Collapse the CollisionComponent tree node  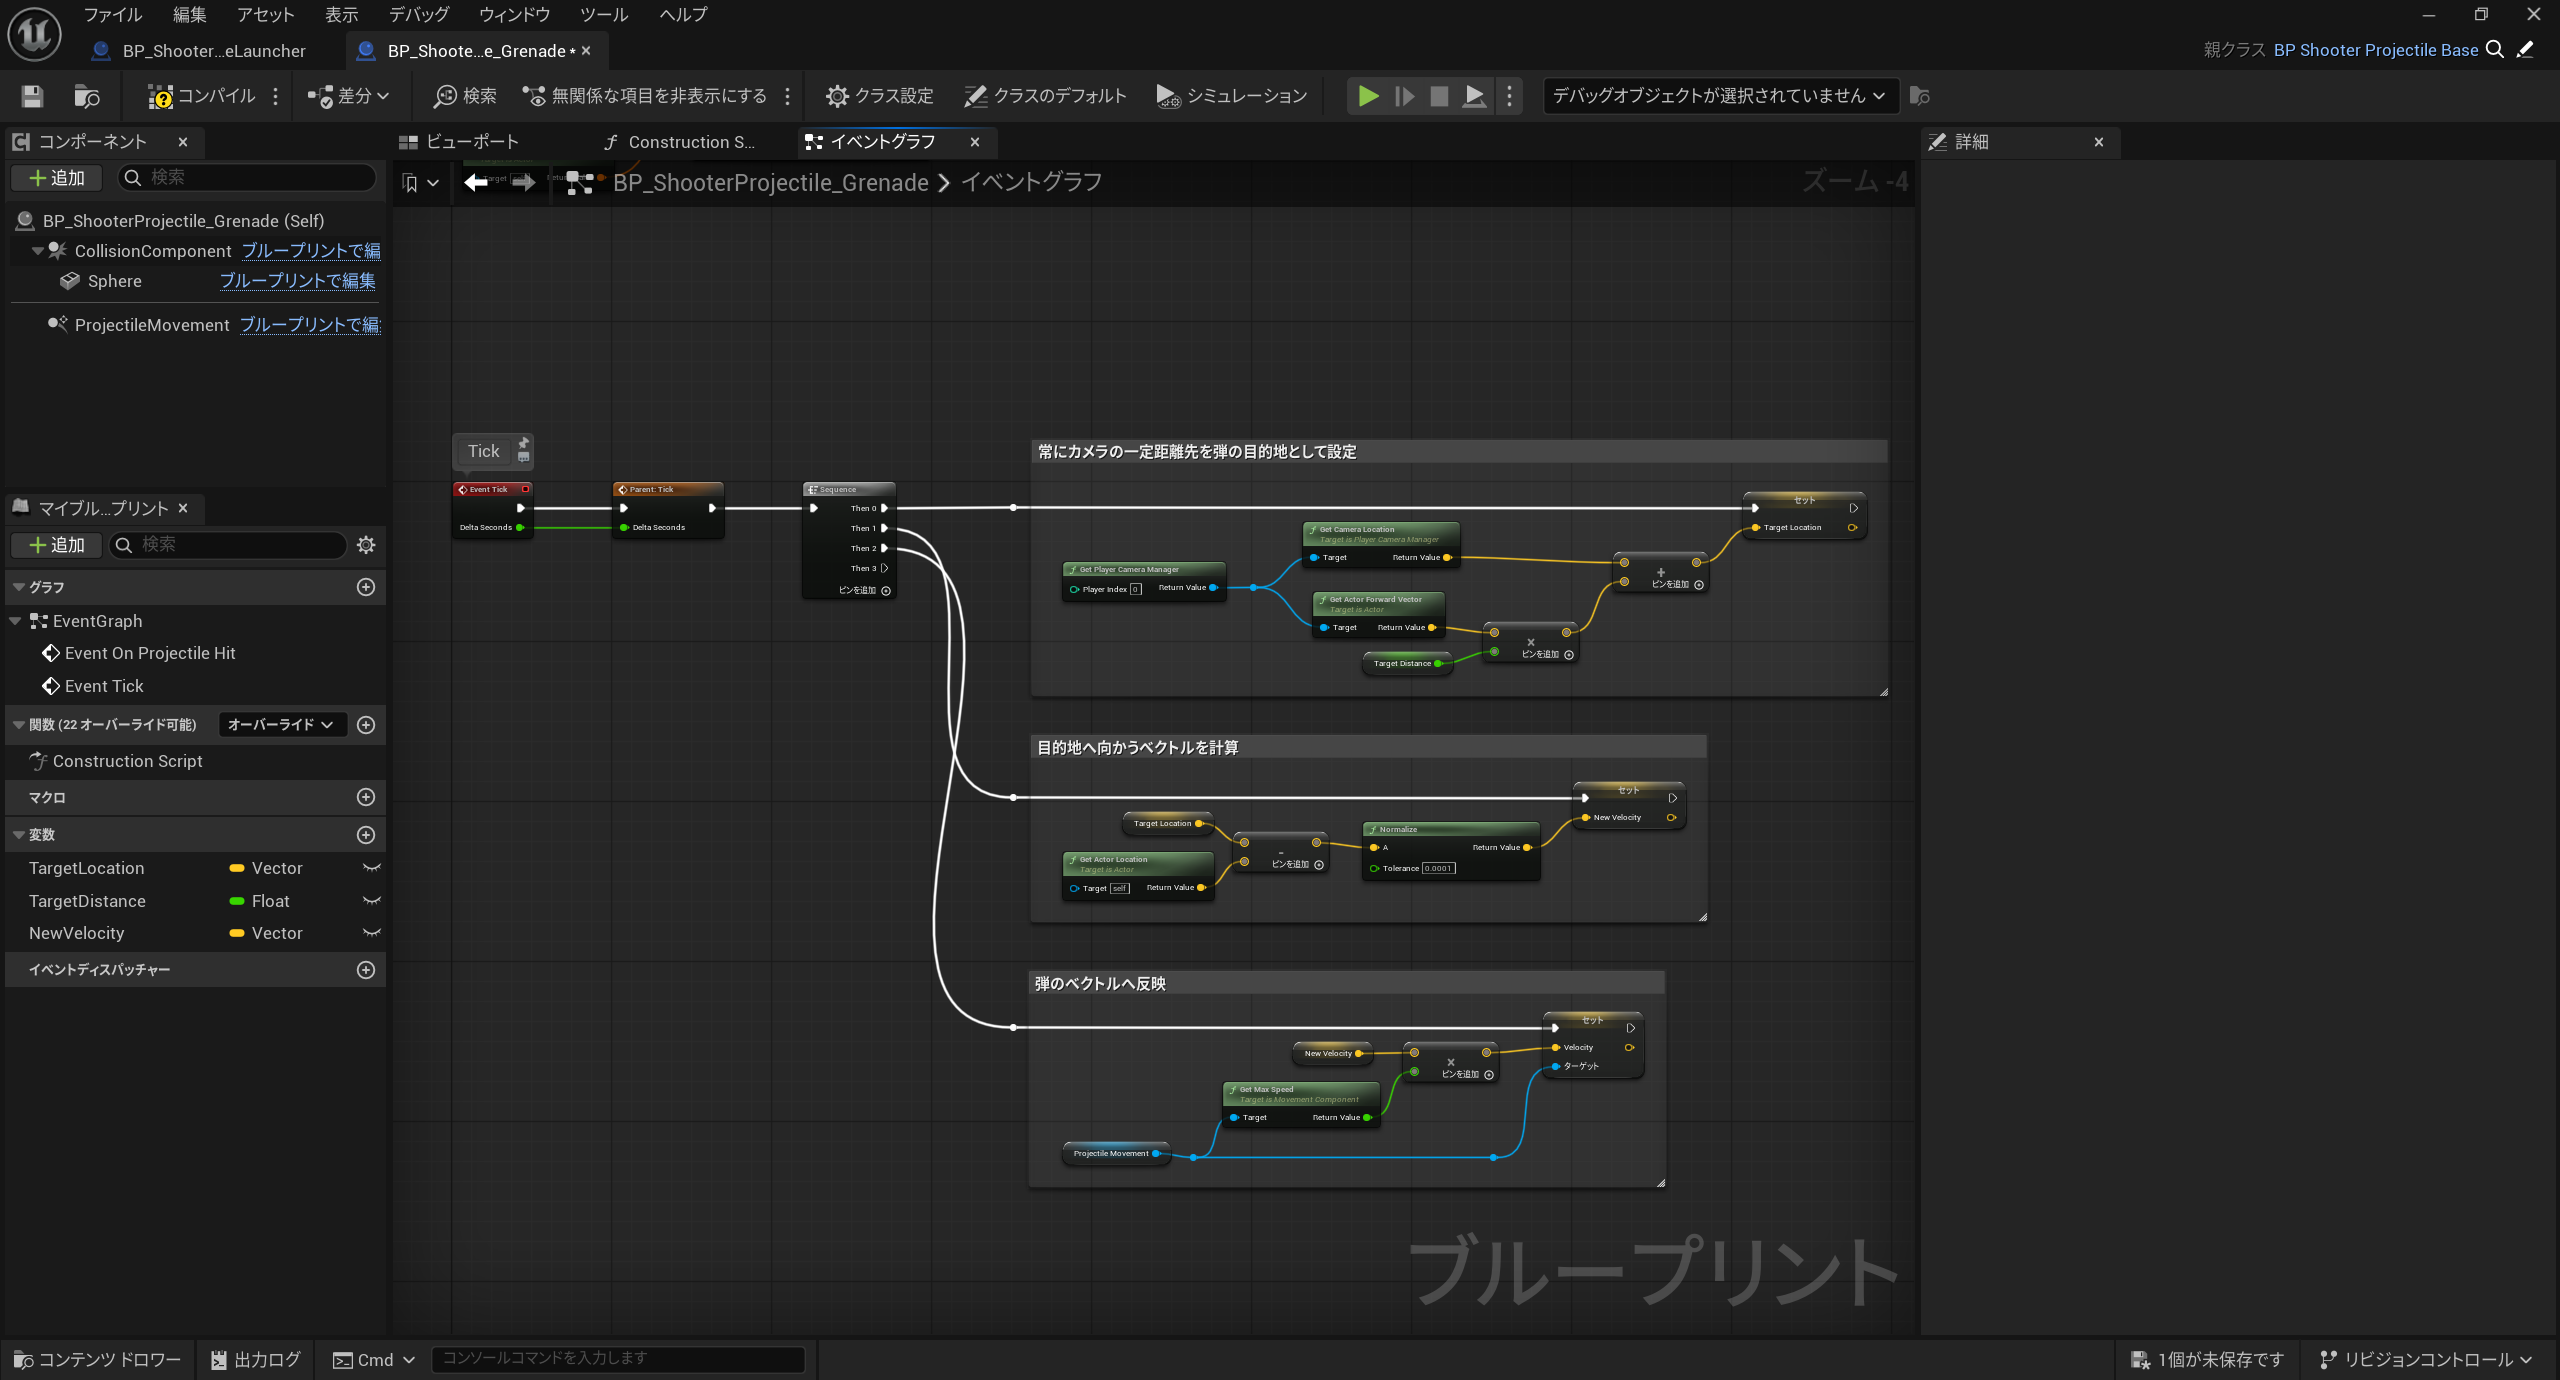(37, 251)
